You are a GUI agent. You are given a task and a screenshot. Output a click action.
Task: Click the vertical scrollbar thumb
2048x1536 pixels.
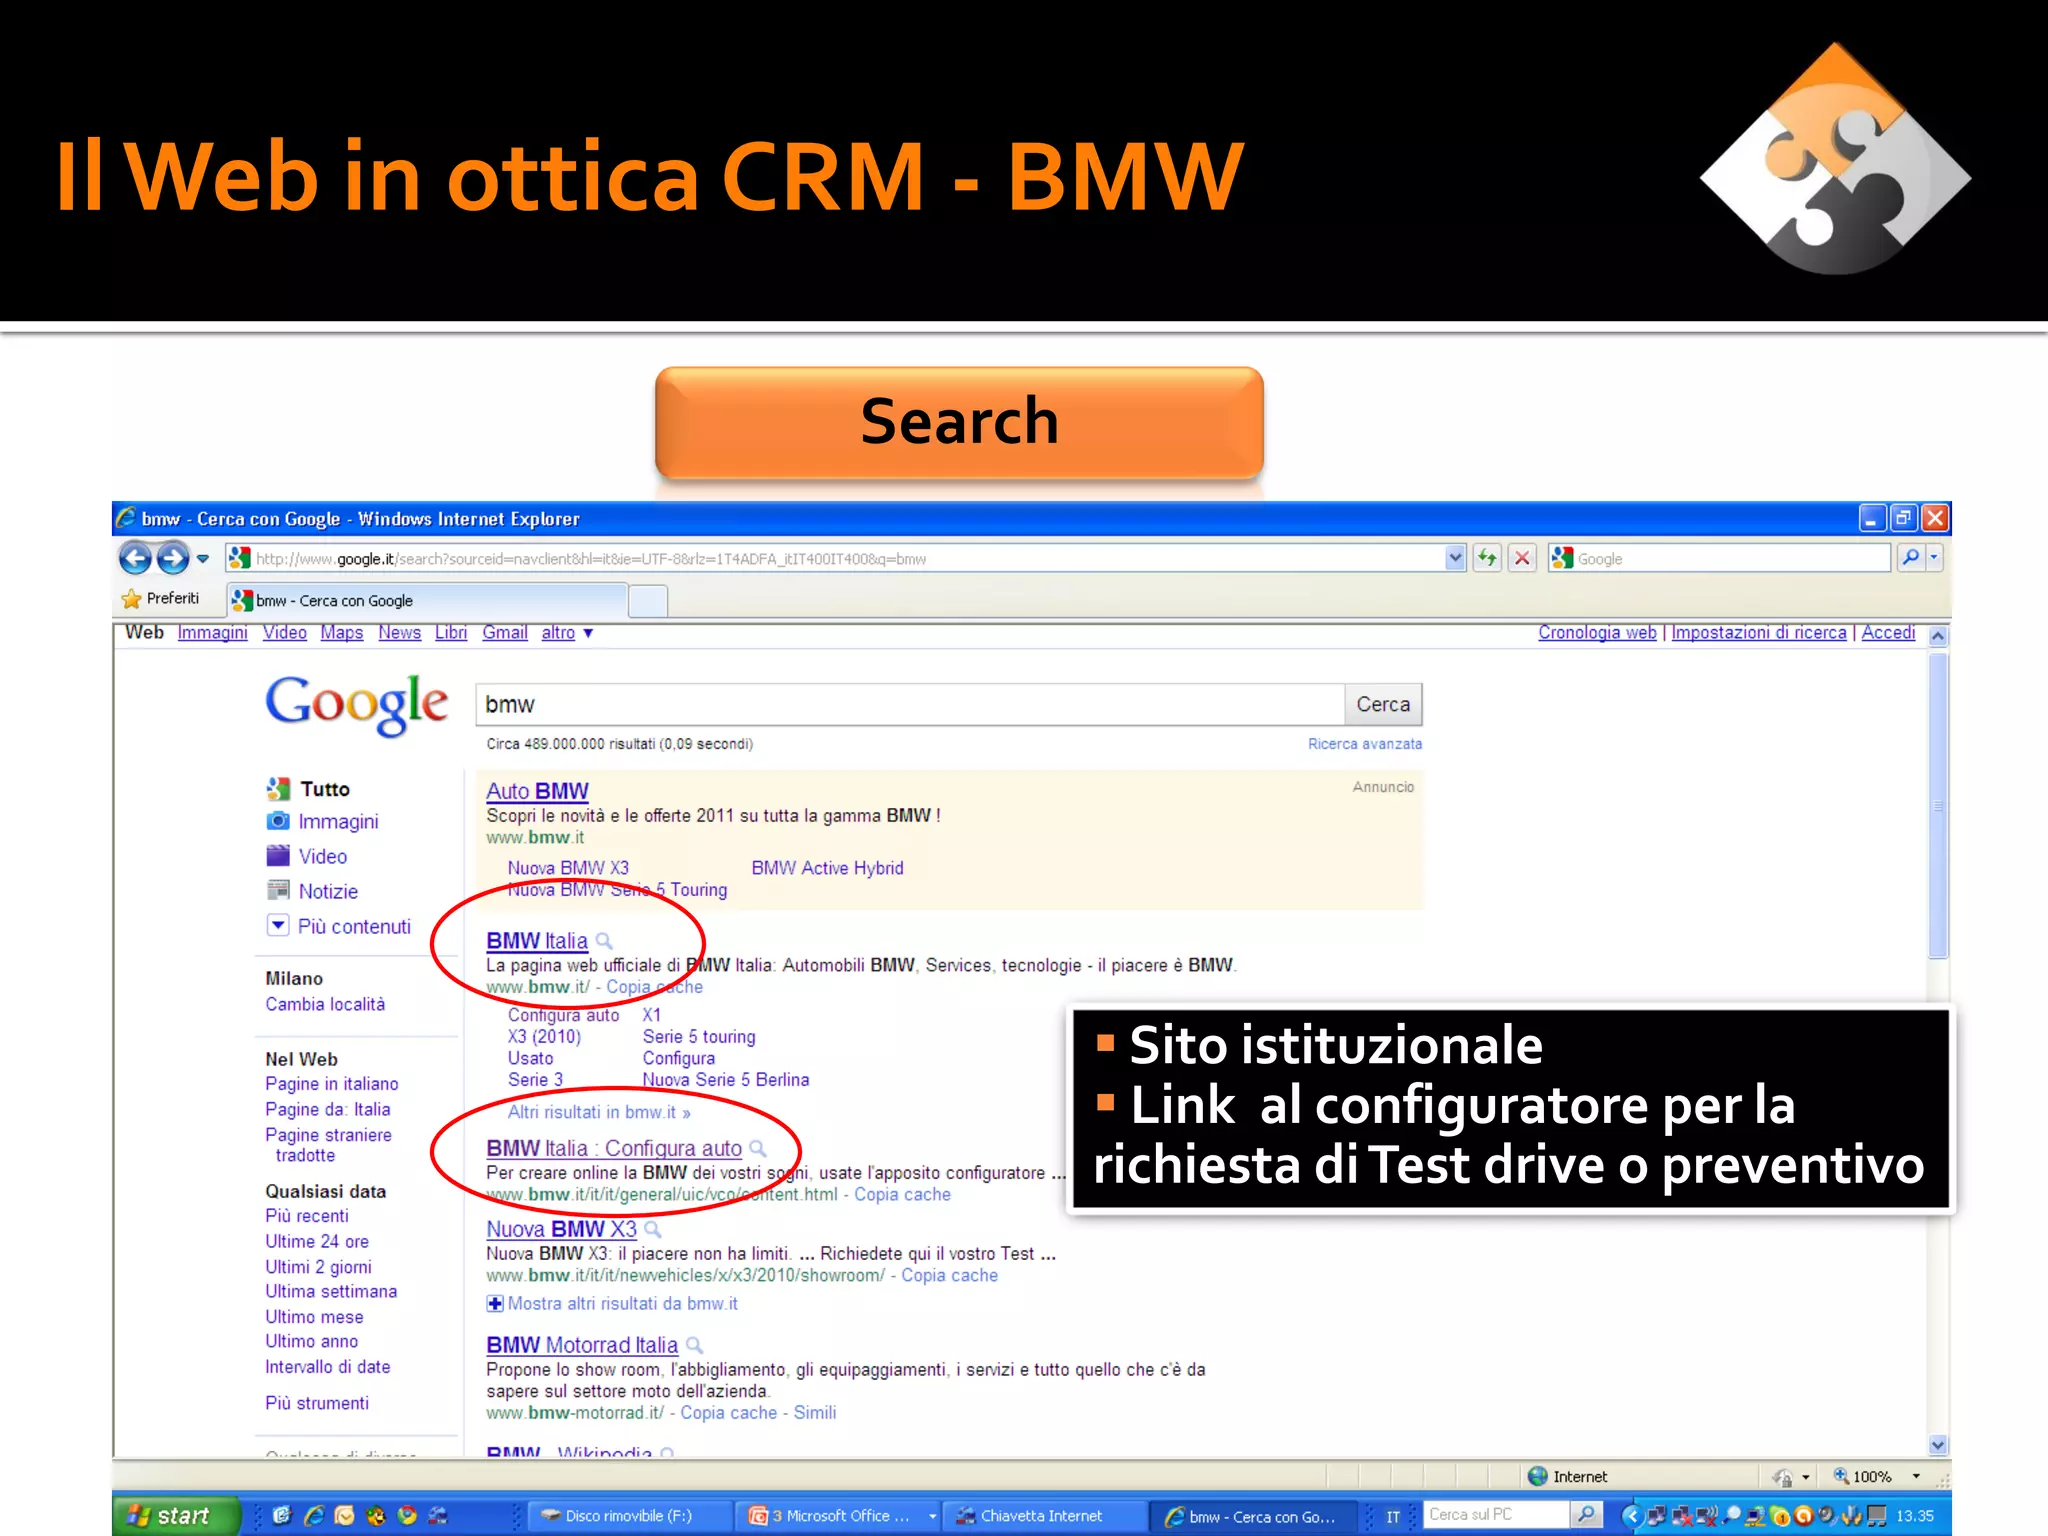pos(1938,806)
